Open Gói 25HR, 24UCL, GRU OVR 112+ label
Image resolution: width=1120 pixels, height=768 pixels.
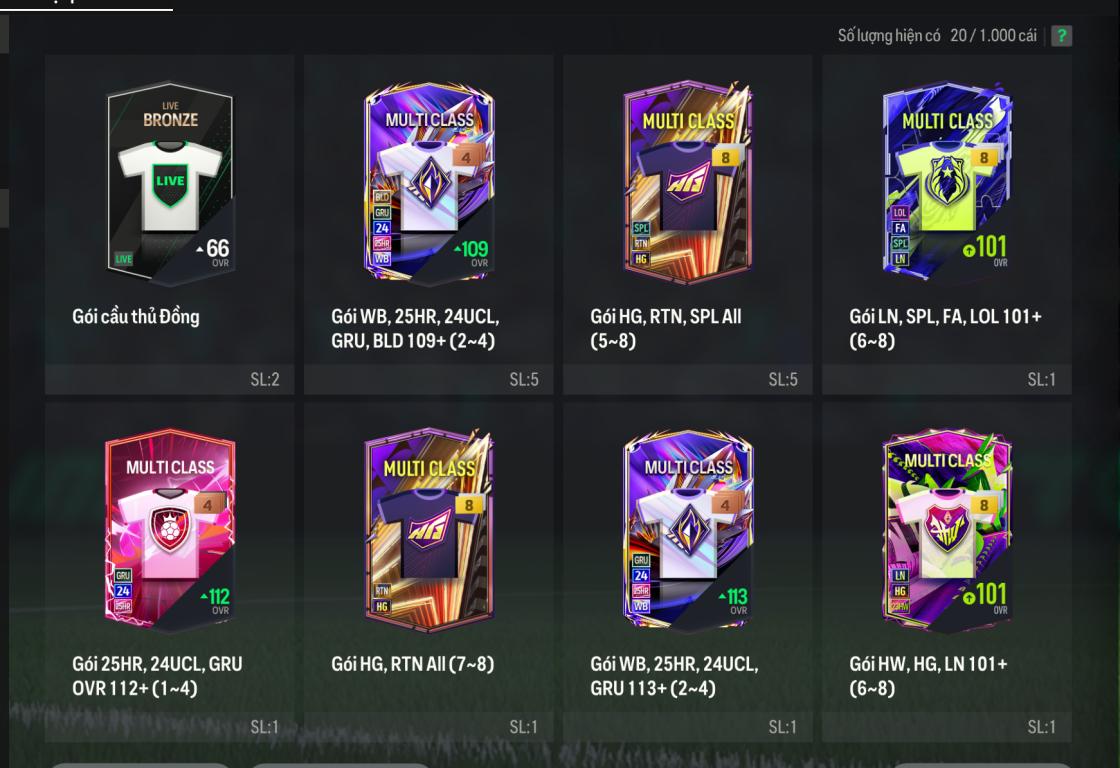pos(157,676)
